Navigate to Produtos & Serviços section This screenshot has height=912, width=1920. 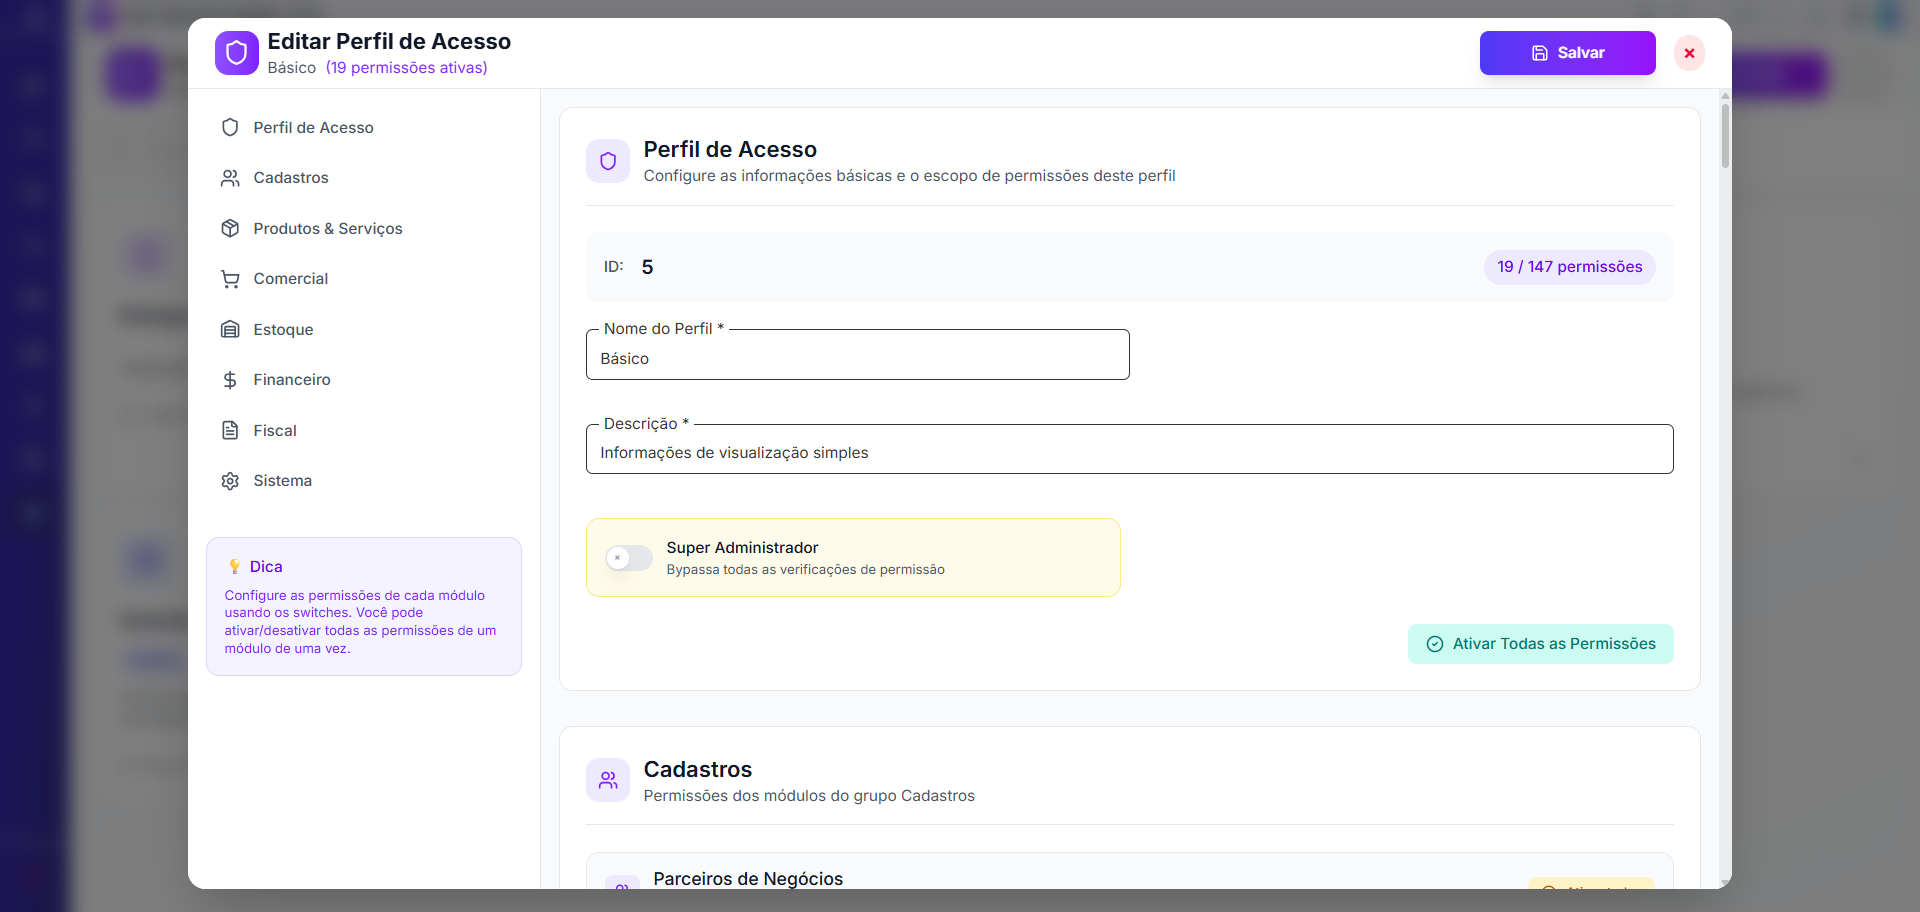point(364,228)
